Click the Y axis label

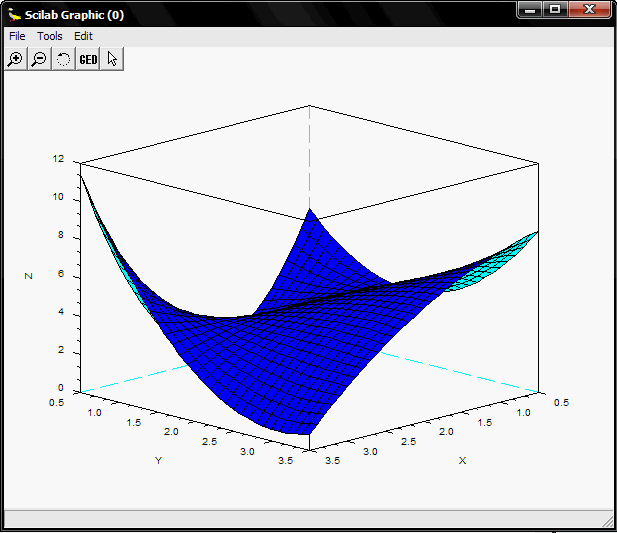tap(157, 460)
